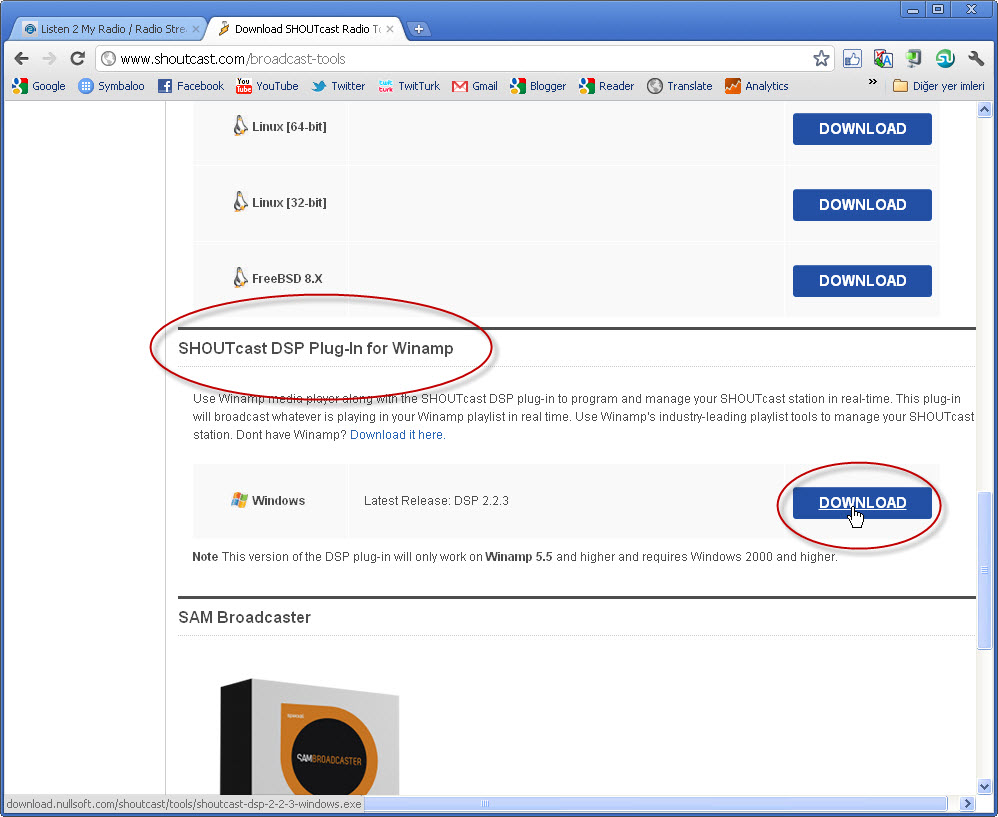998x817 pixels.
Task: Click the Windows logo icon
Action: [239, 500]
